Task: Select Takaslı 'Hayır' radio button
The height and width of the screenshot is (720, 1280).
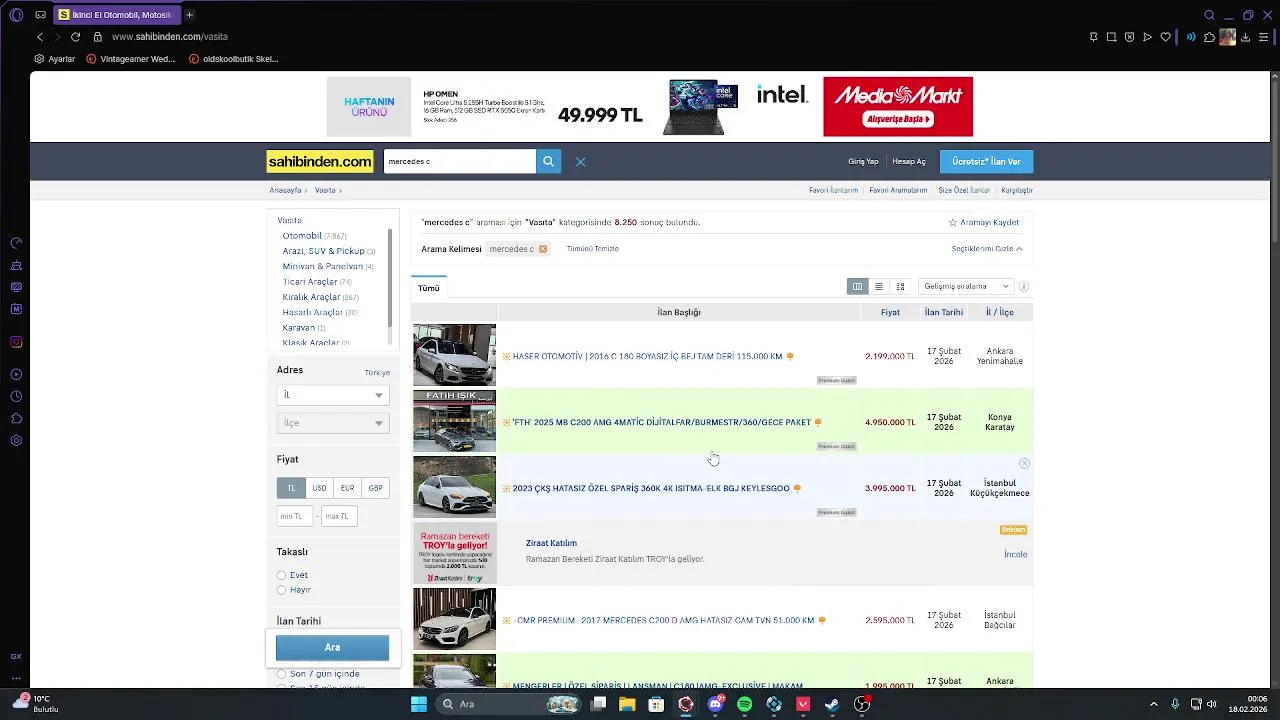Action: pos(281,590)
